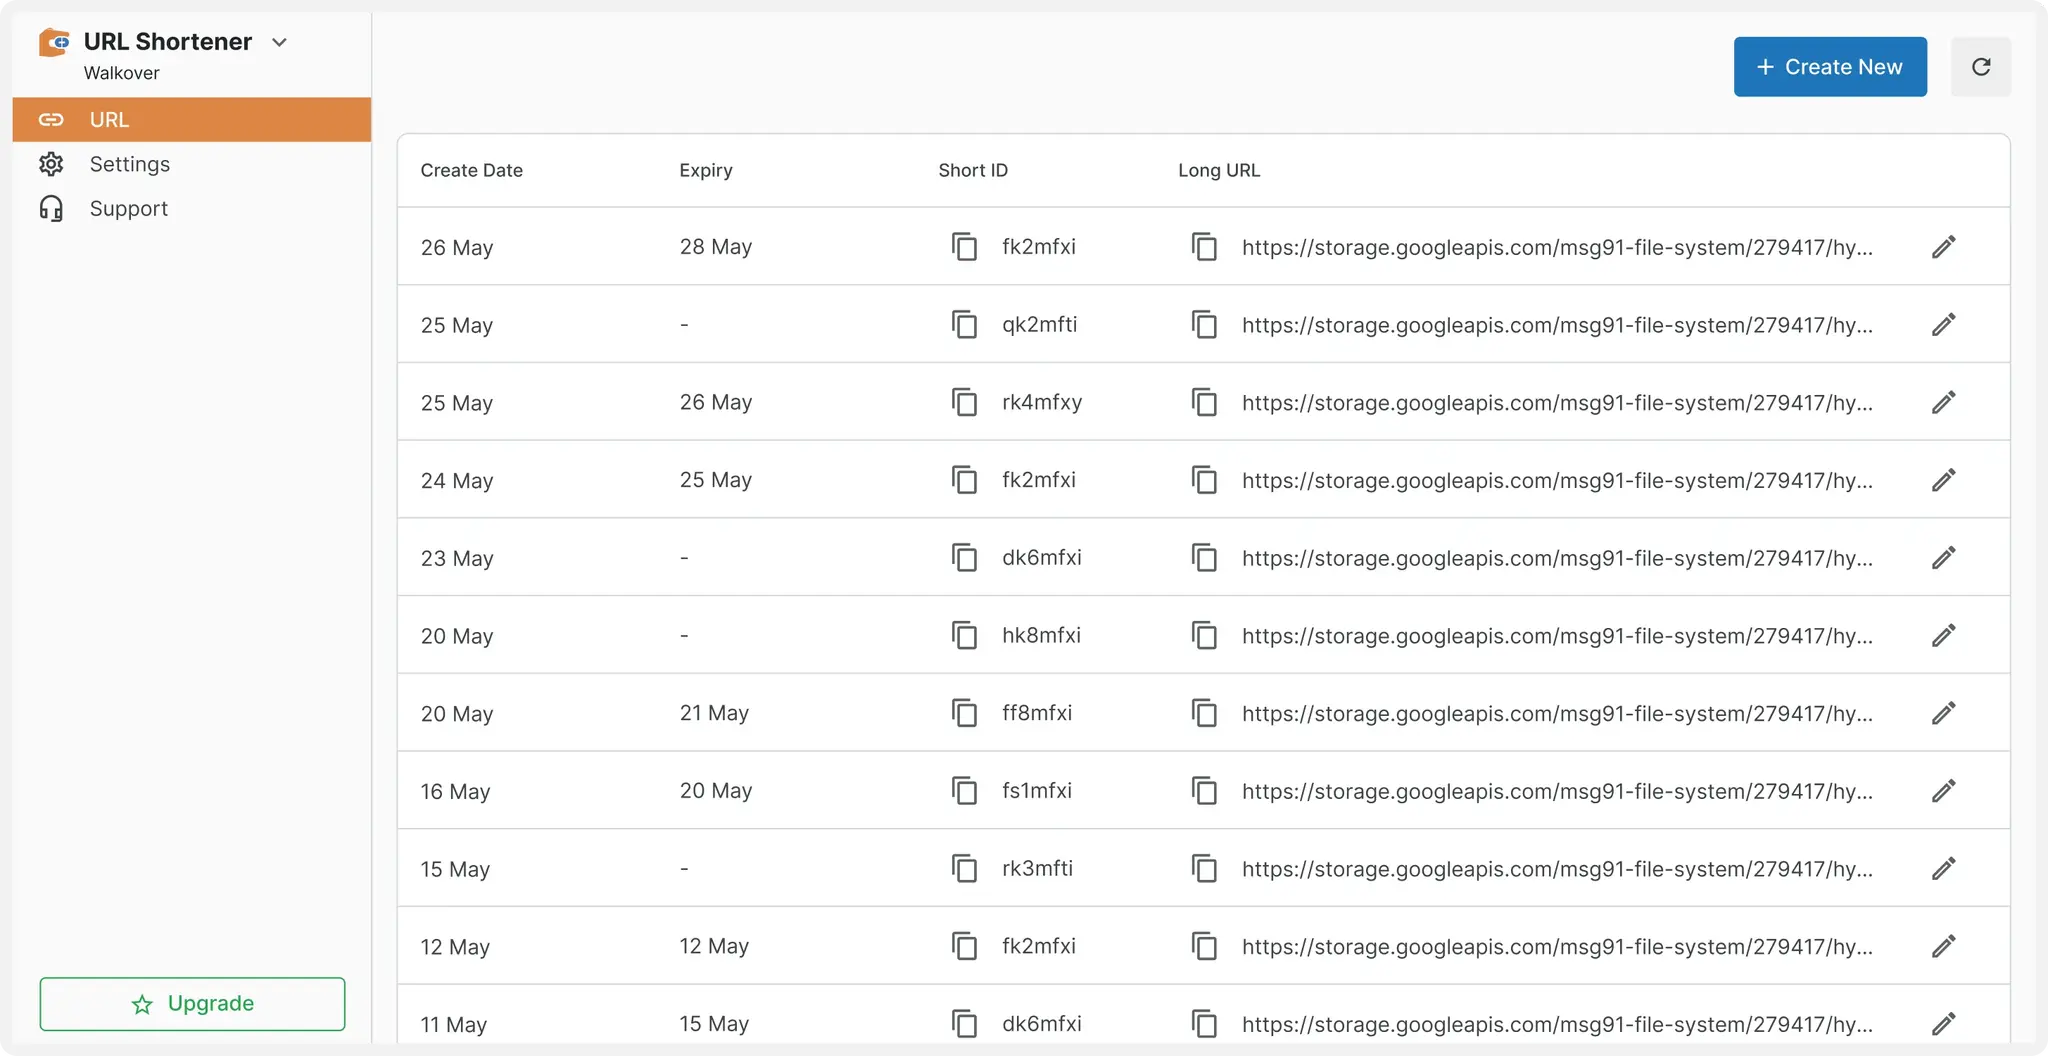Click the URL Shortener app logo
This screenshot has width=2048, height=1056.
coord(54,42)
